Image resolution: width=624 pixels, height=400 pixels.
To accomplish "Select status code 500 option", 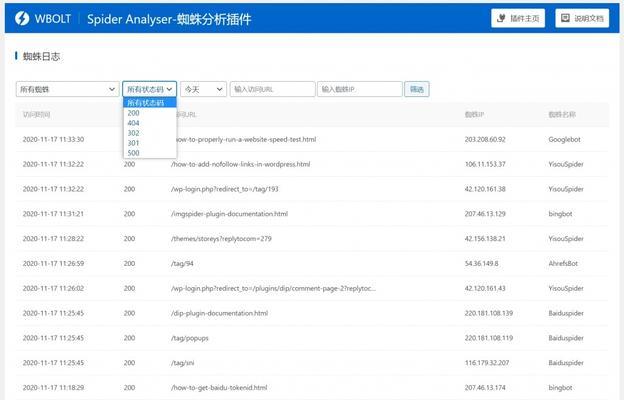I will click(x=150, y=153).
